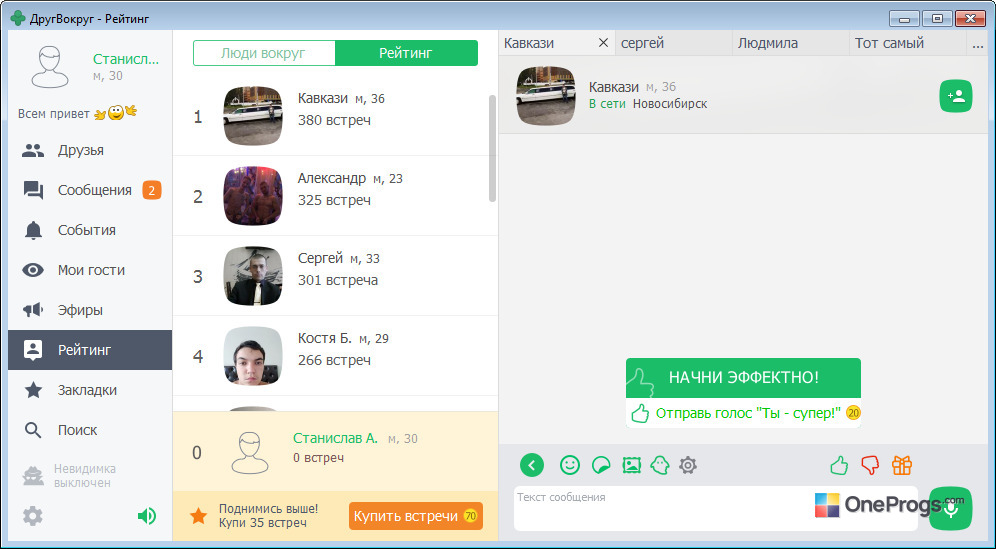This screenshot has height=549, width=996.
Task: Select the Рейтинг sidebar item
Action: click(x=90, y=350)
